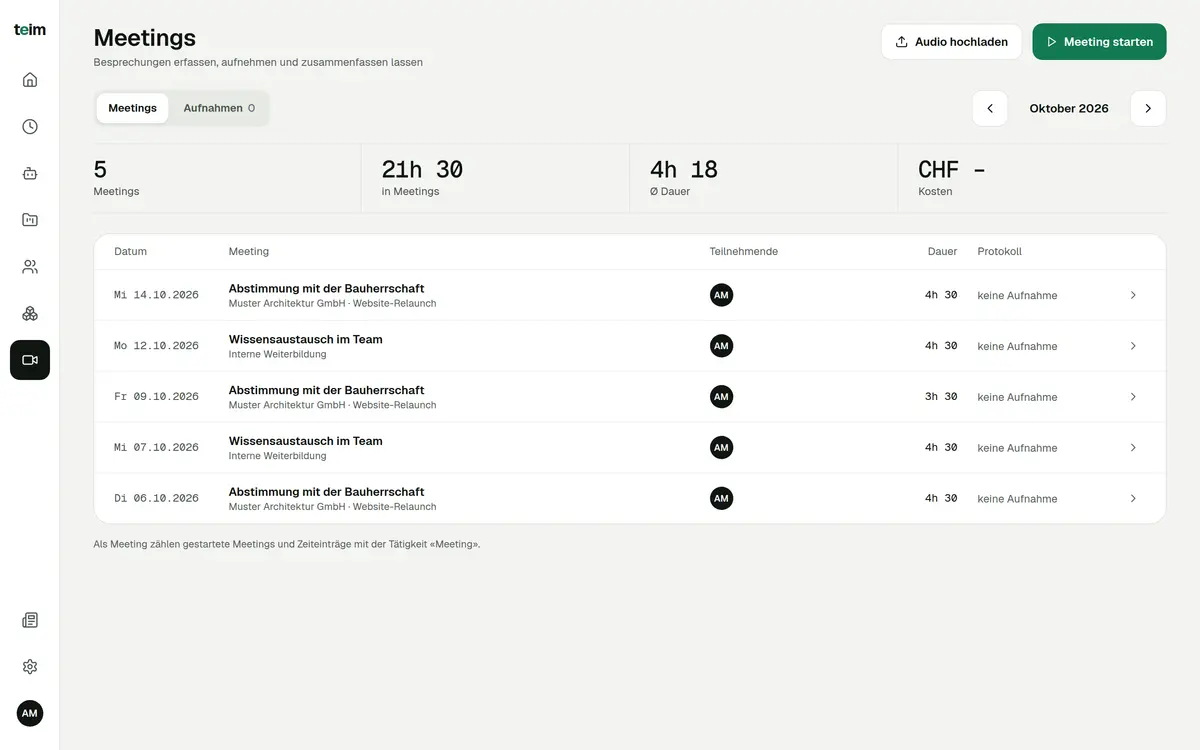Open details chevron for 07.10.2026 meeting
Image resolution: width=1200 pixels, height=750 pixels.
pos(1133,448)
